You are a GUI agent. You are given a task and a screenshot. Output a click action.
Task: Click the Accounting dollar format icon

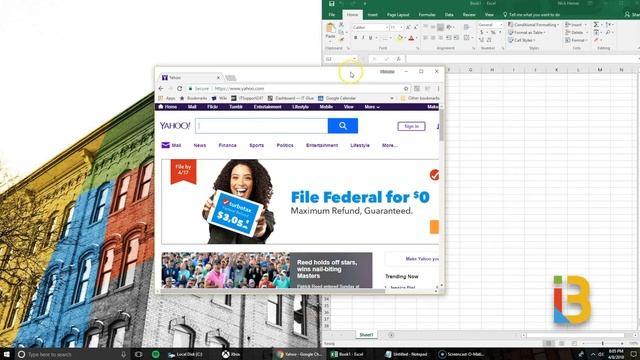tap(482, 32)
